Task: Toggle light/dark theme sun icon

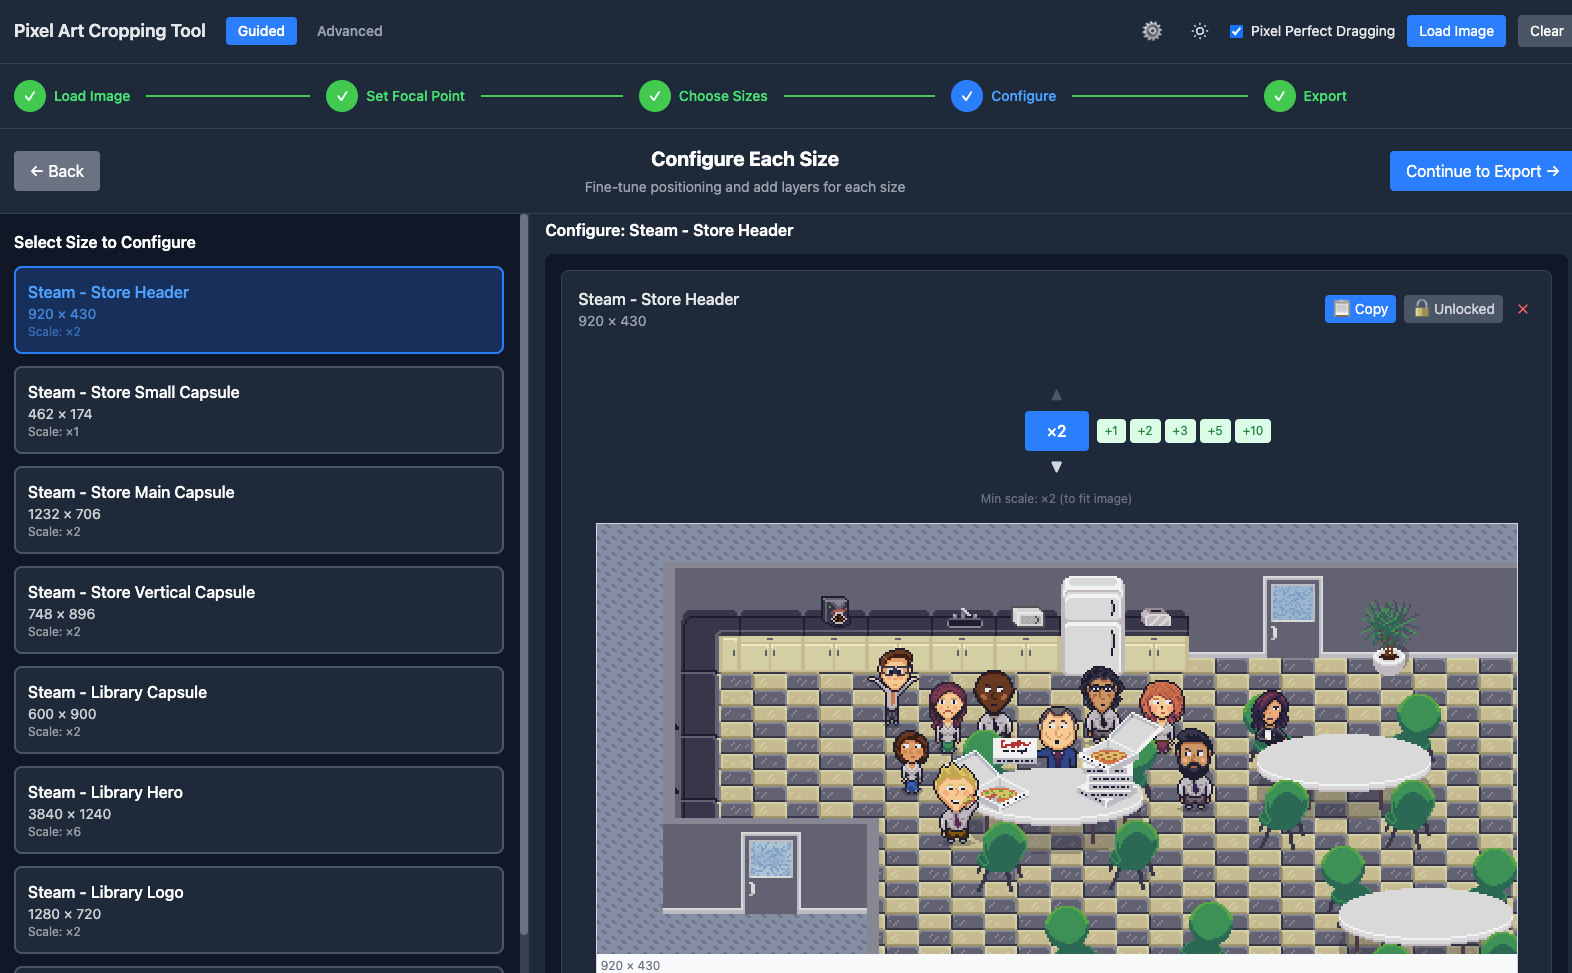Action: (x=1200, y=31)
